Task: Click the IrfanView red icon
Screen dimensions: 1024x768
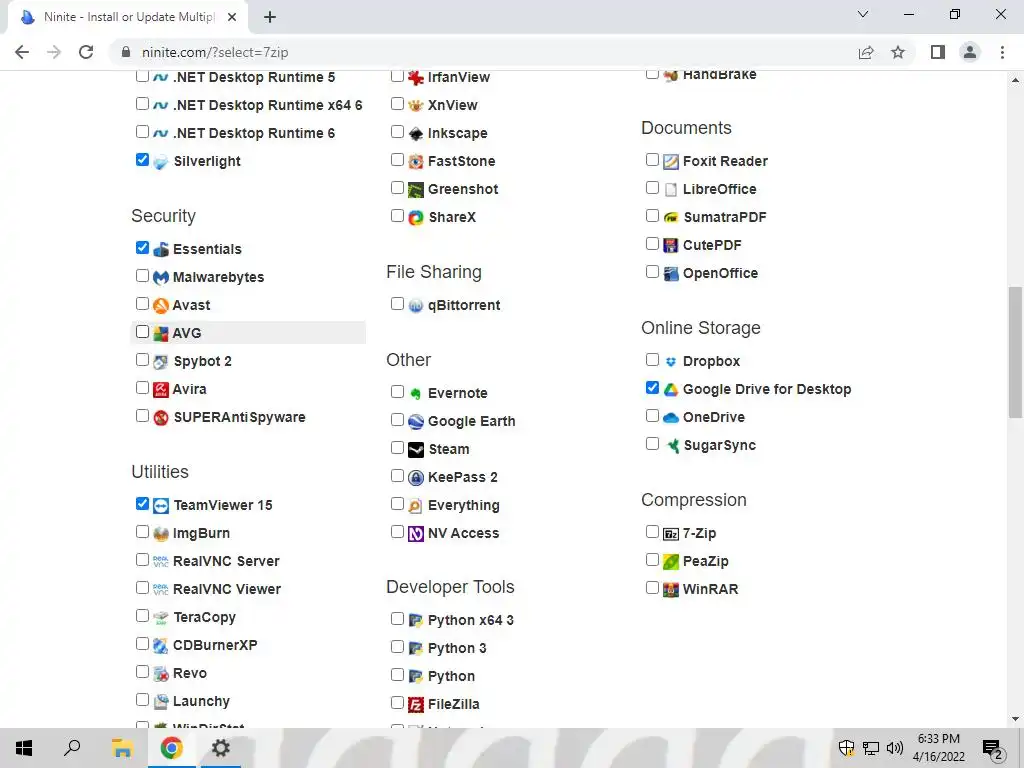Action: (x=416, y=78)
